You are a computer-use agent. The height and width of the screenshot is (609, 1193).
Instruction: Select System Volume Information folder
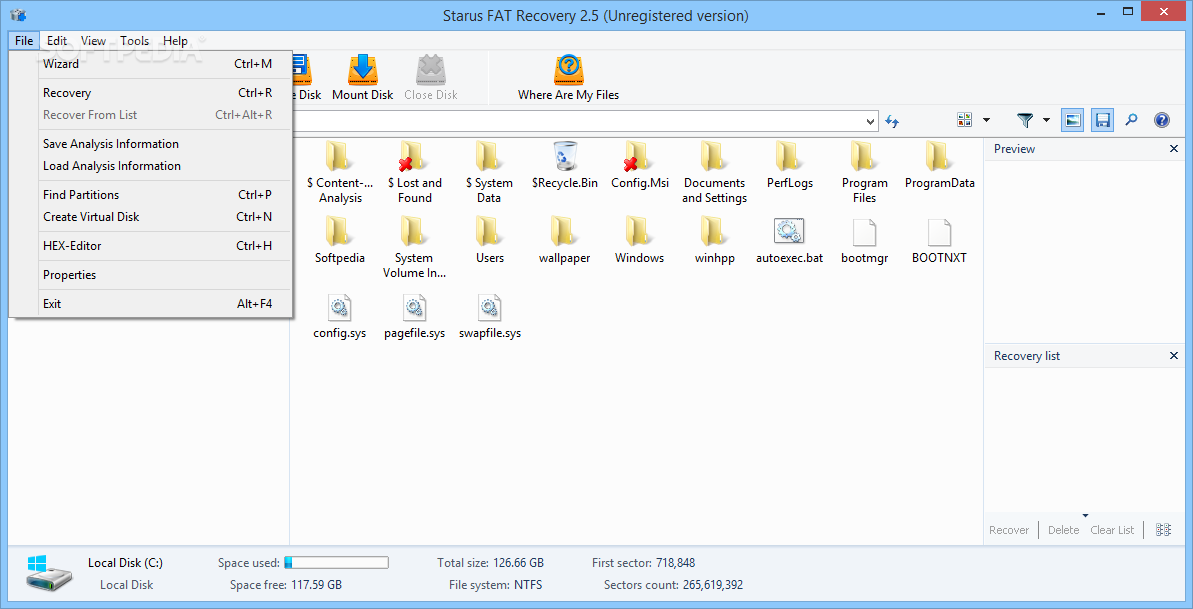coord(415,247)
